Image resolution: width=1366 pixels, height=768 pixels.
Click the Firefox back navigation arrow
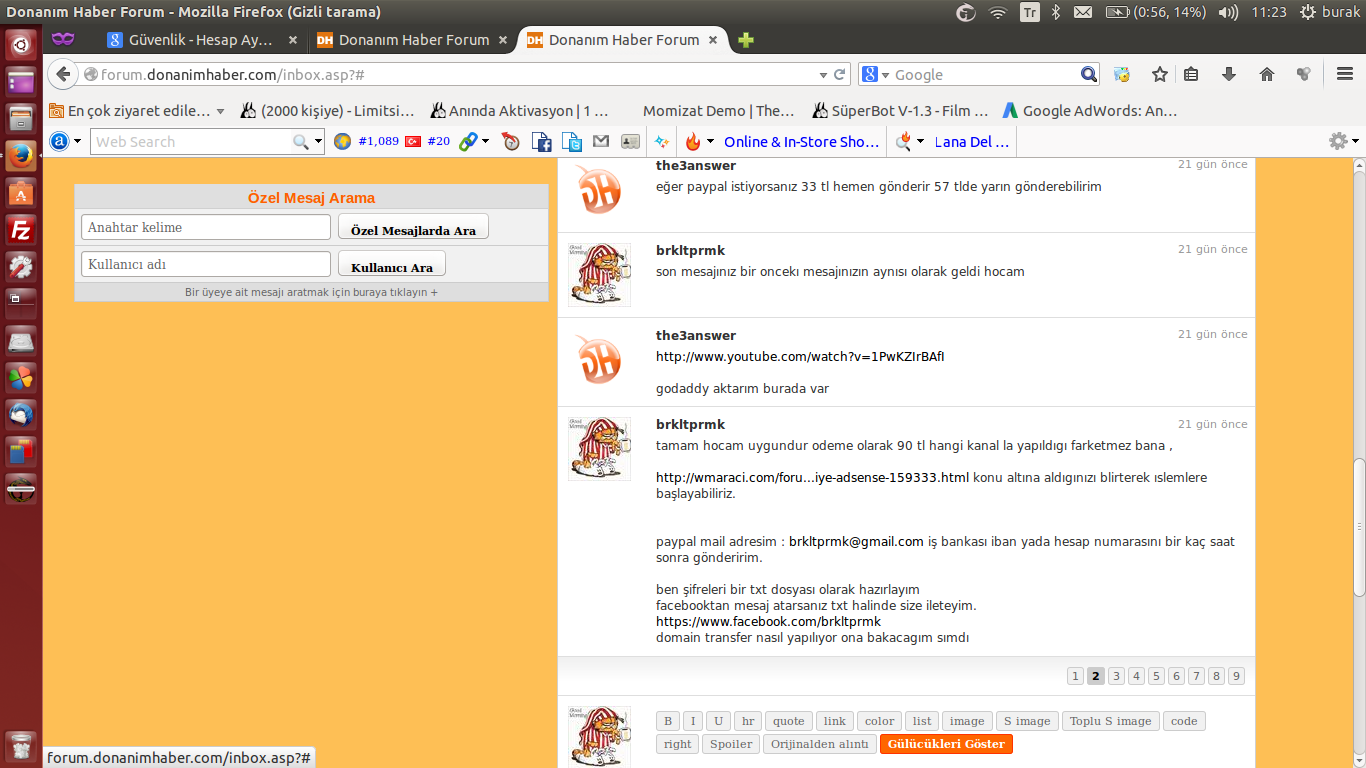coord(63,74)
